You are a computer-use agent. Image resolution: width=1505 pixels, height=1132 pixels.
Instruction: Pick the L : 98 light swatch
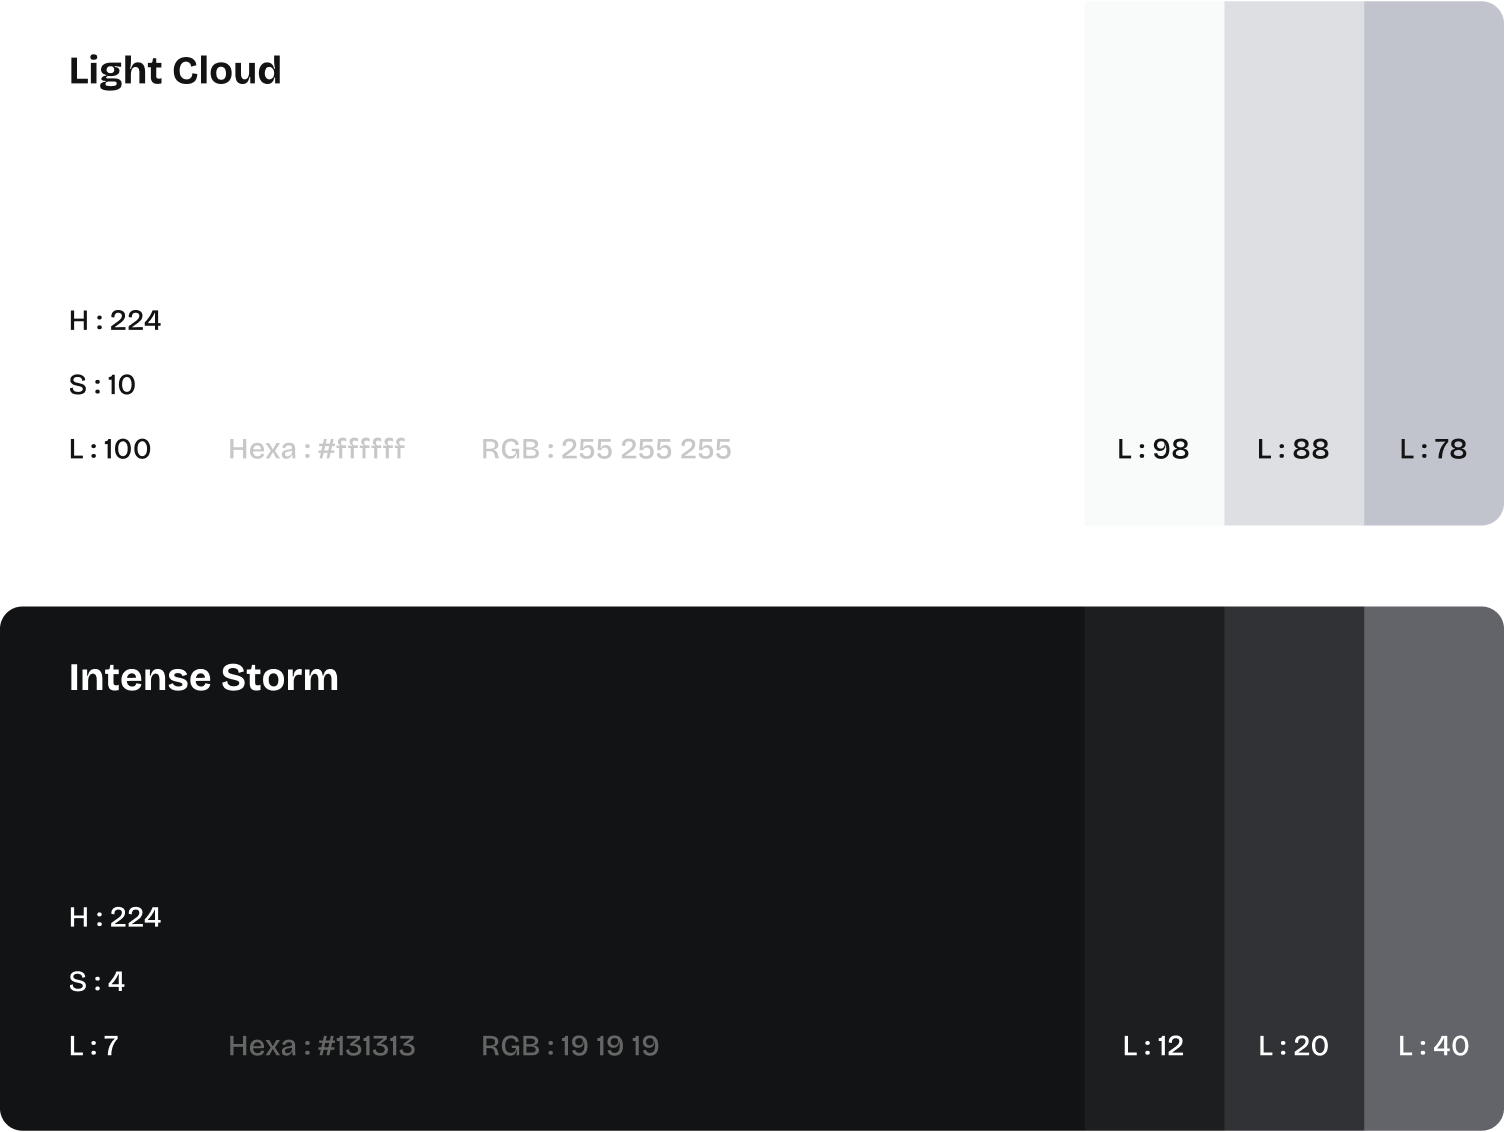tap(1154, 262)
